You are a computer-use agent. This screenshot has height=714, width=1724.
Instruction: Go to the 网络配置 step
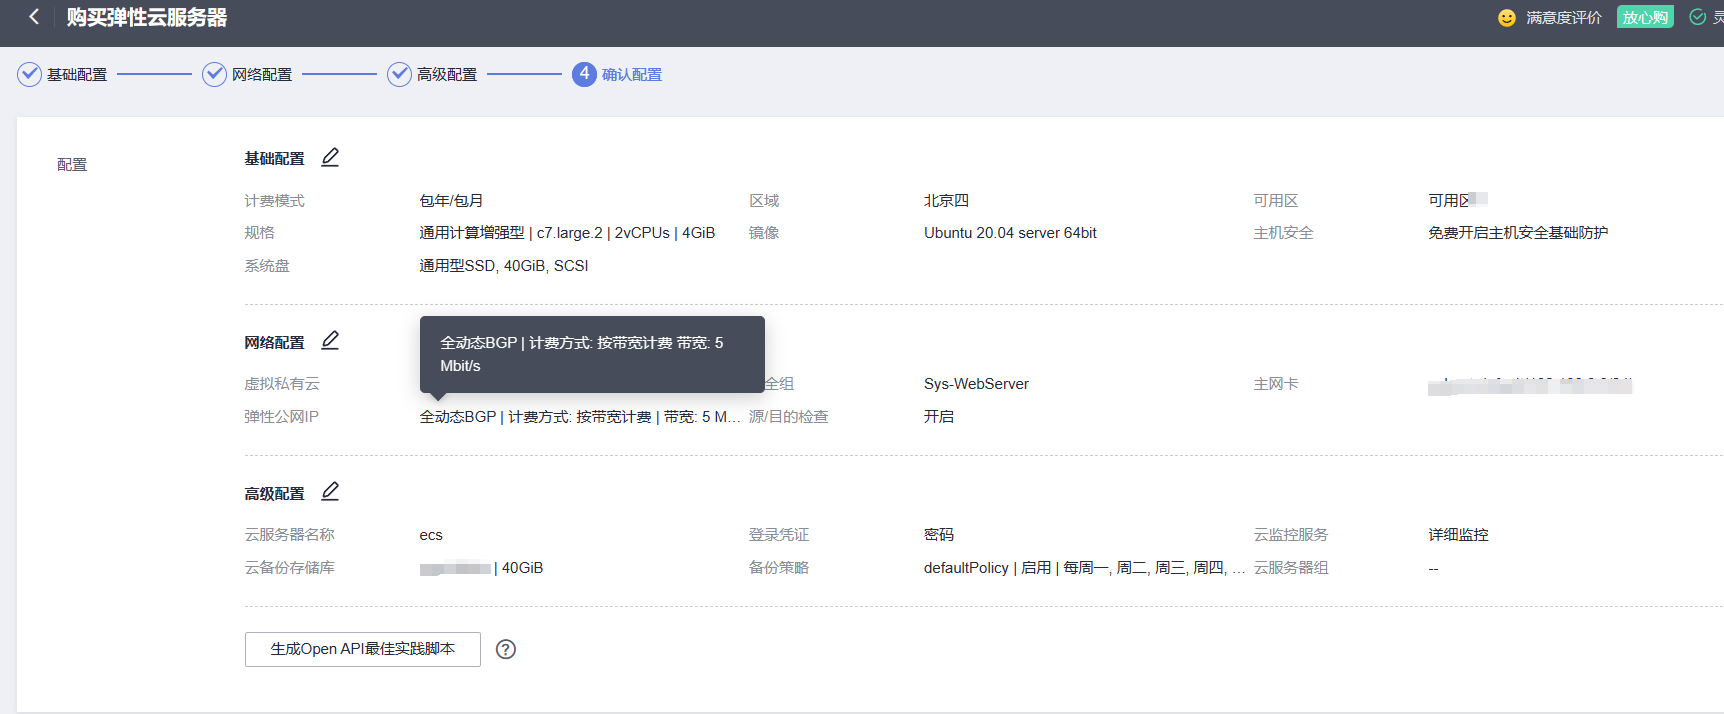[x=262, y=75]
